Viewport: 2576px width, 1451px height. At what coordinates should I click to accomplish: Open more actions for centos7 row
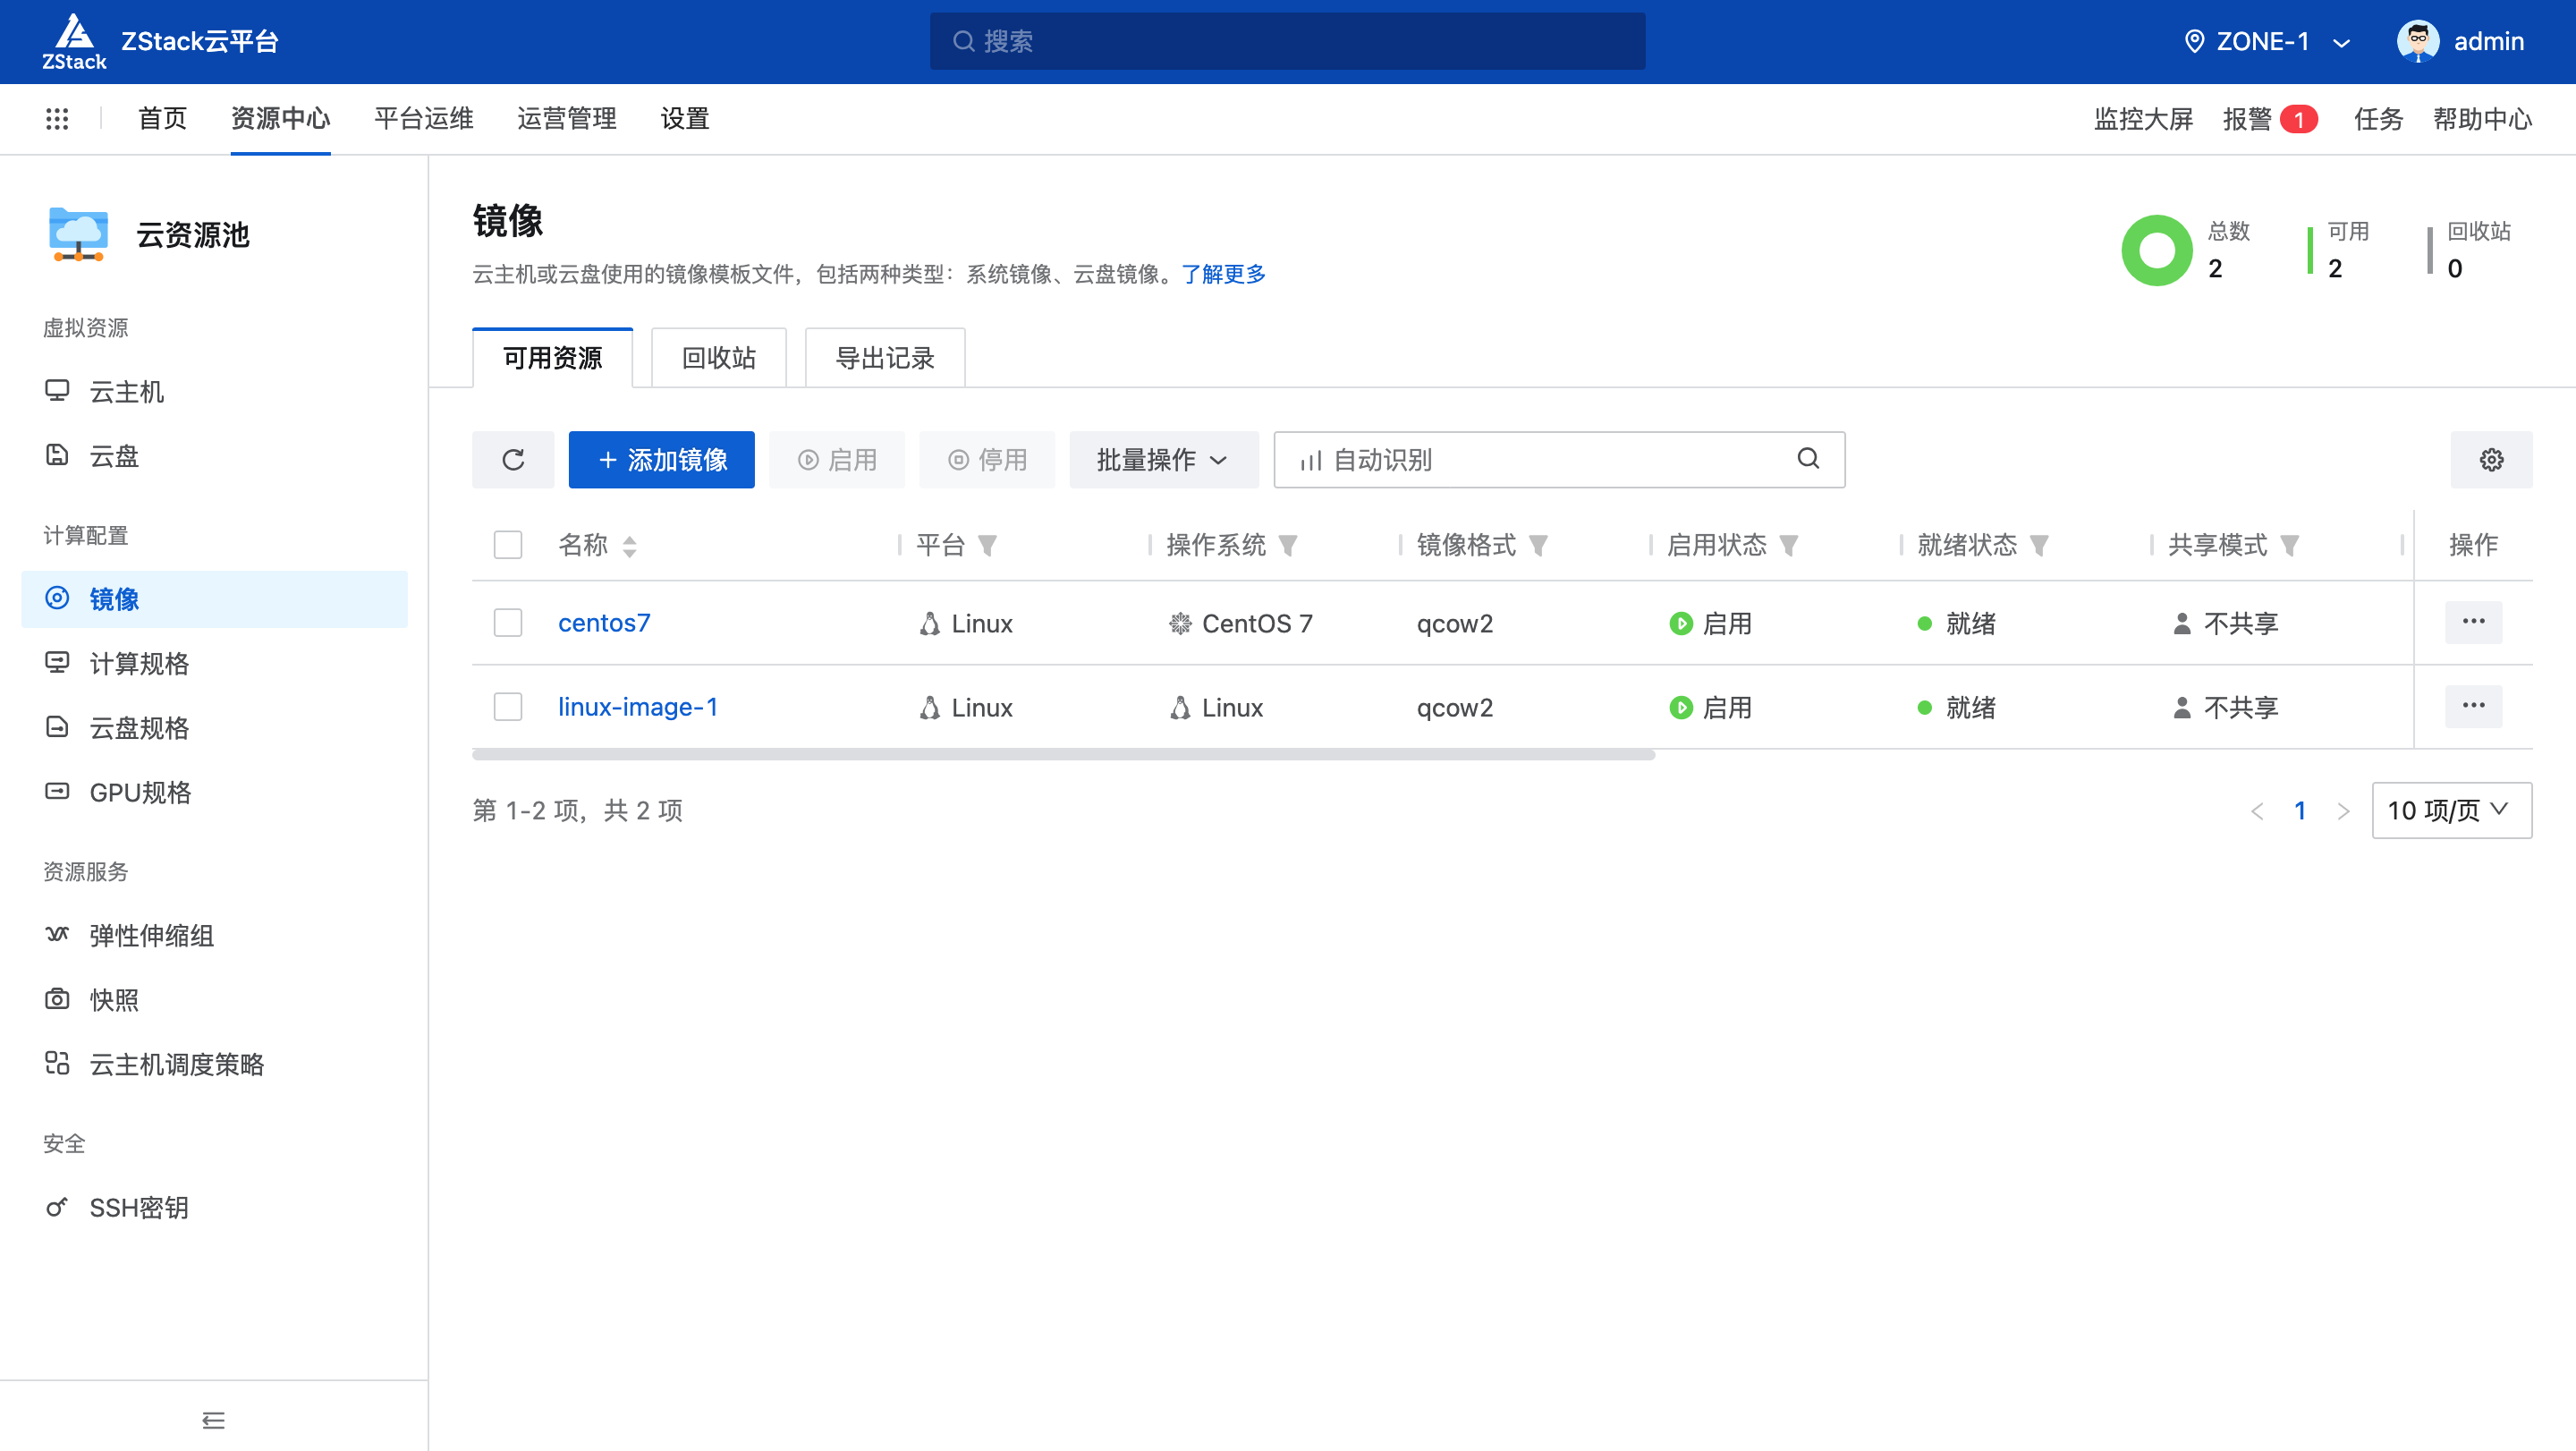coord(2473,622)
